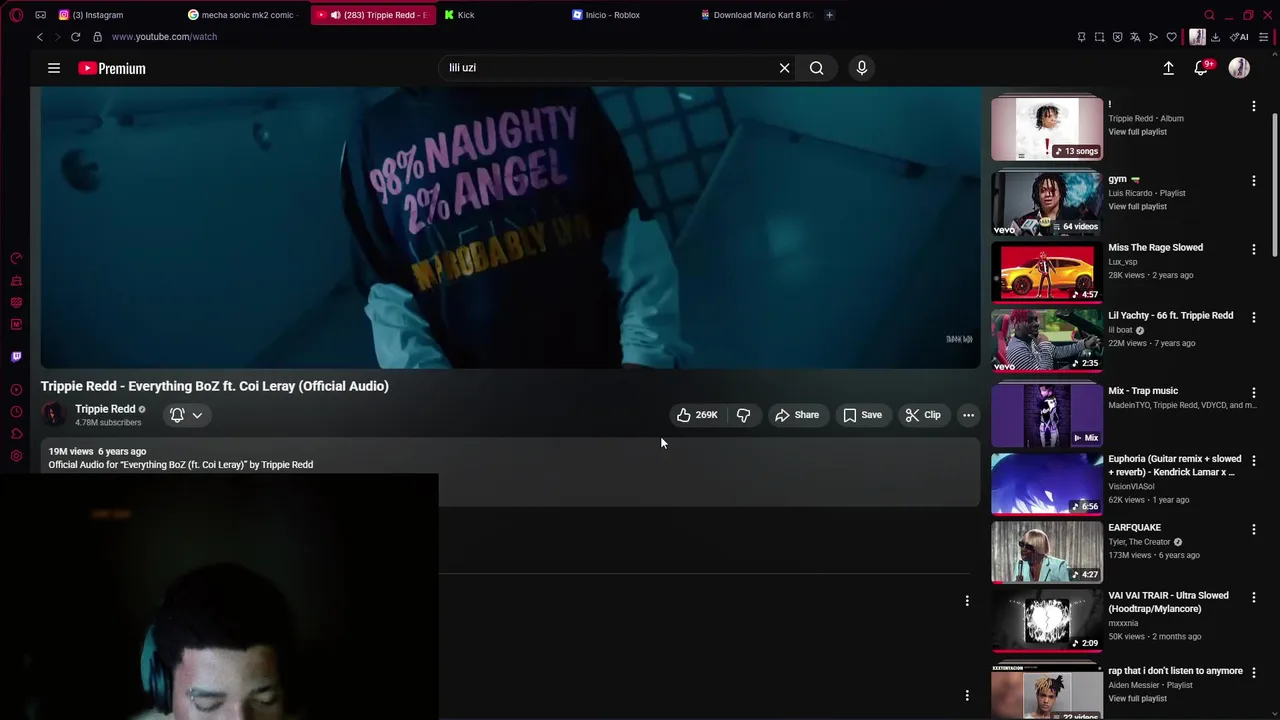
Task: Open GX Control in sidebar
Action: [16, 258]
